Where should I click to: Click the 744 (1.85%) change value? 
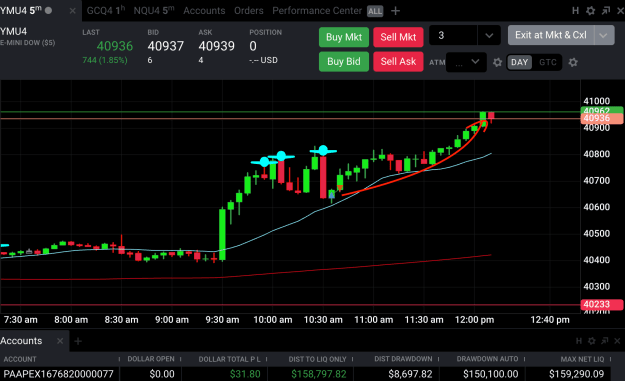tap(105, 60)
